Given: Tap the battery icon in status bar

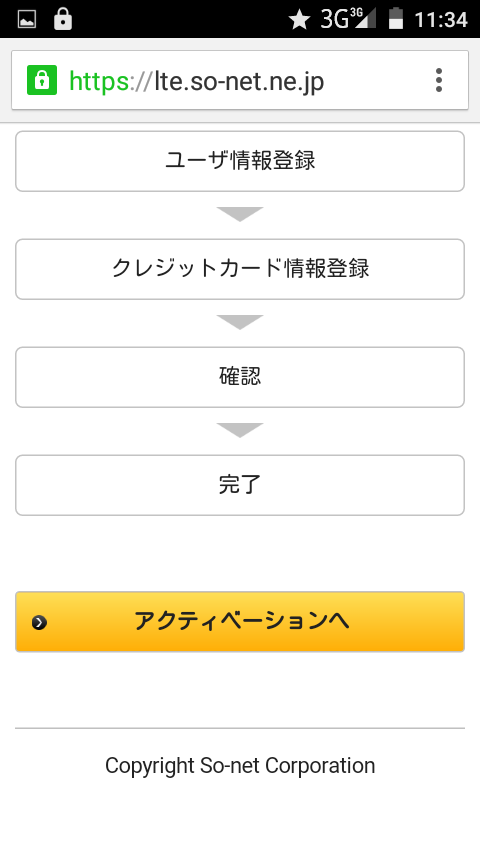Looking at the screenshot, I should (x=396, y=20).
